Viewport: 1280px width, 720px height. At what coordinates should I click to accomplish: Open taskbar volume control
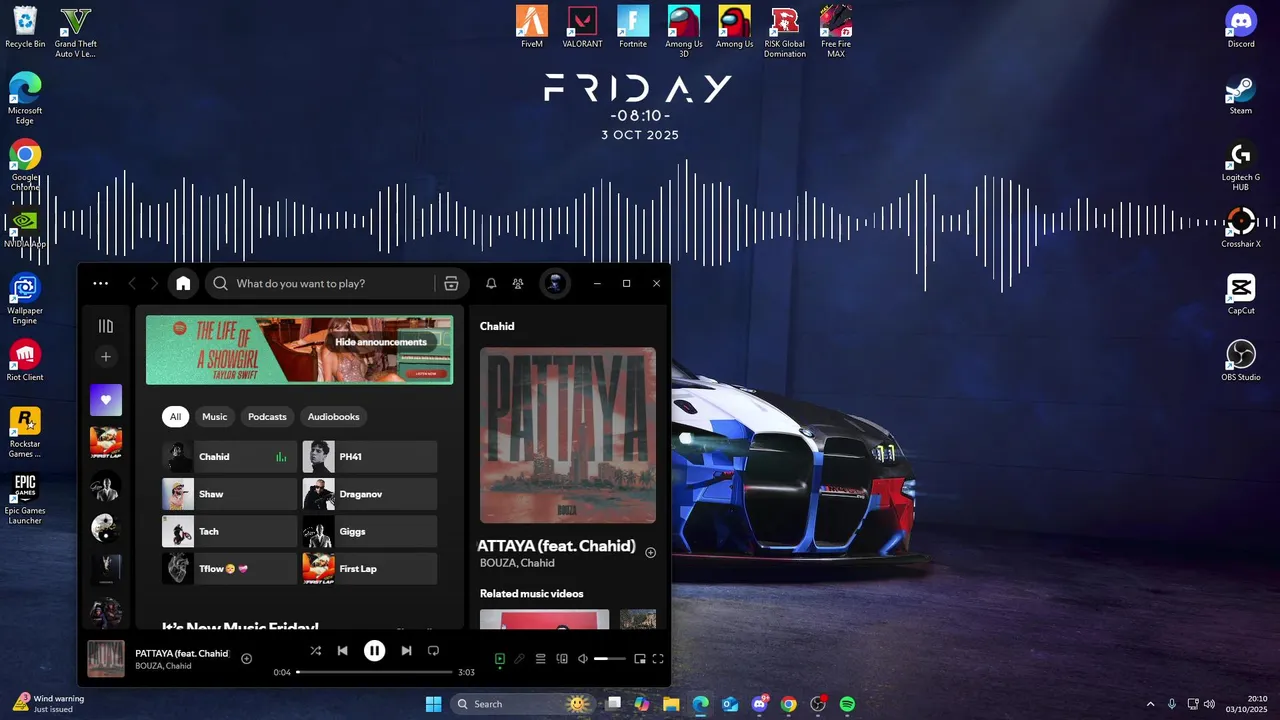click(1210, 704)
